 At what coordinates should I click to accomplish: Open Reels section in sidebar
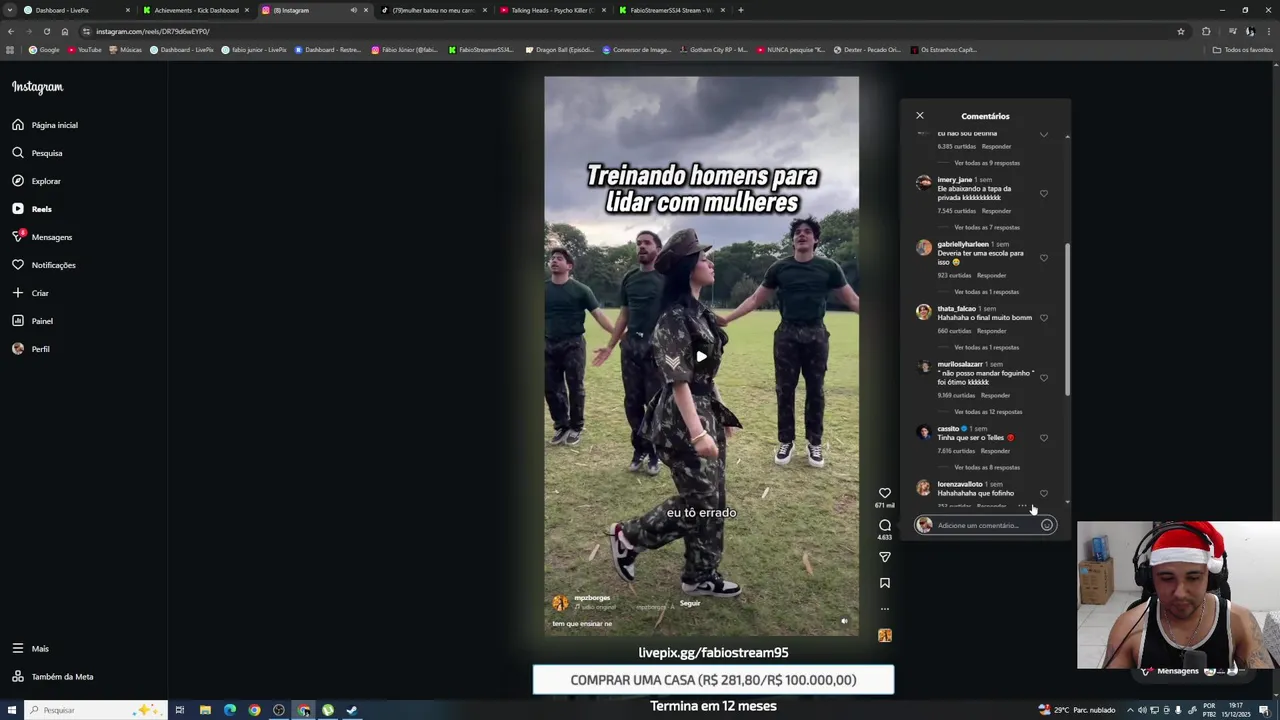(32, 209)
